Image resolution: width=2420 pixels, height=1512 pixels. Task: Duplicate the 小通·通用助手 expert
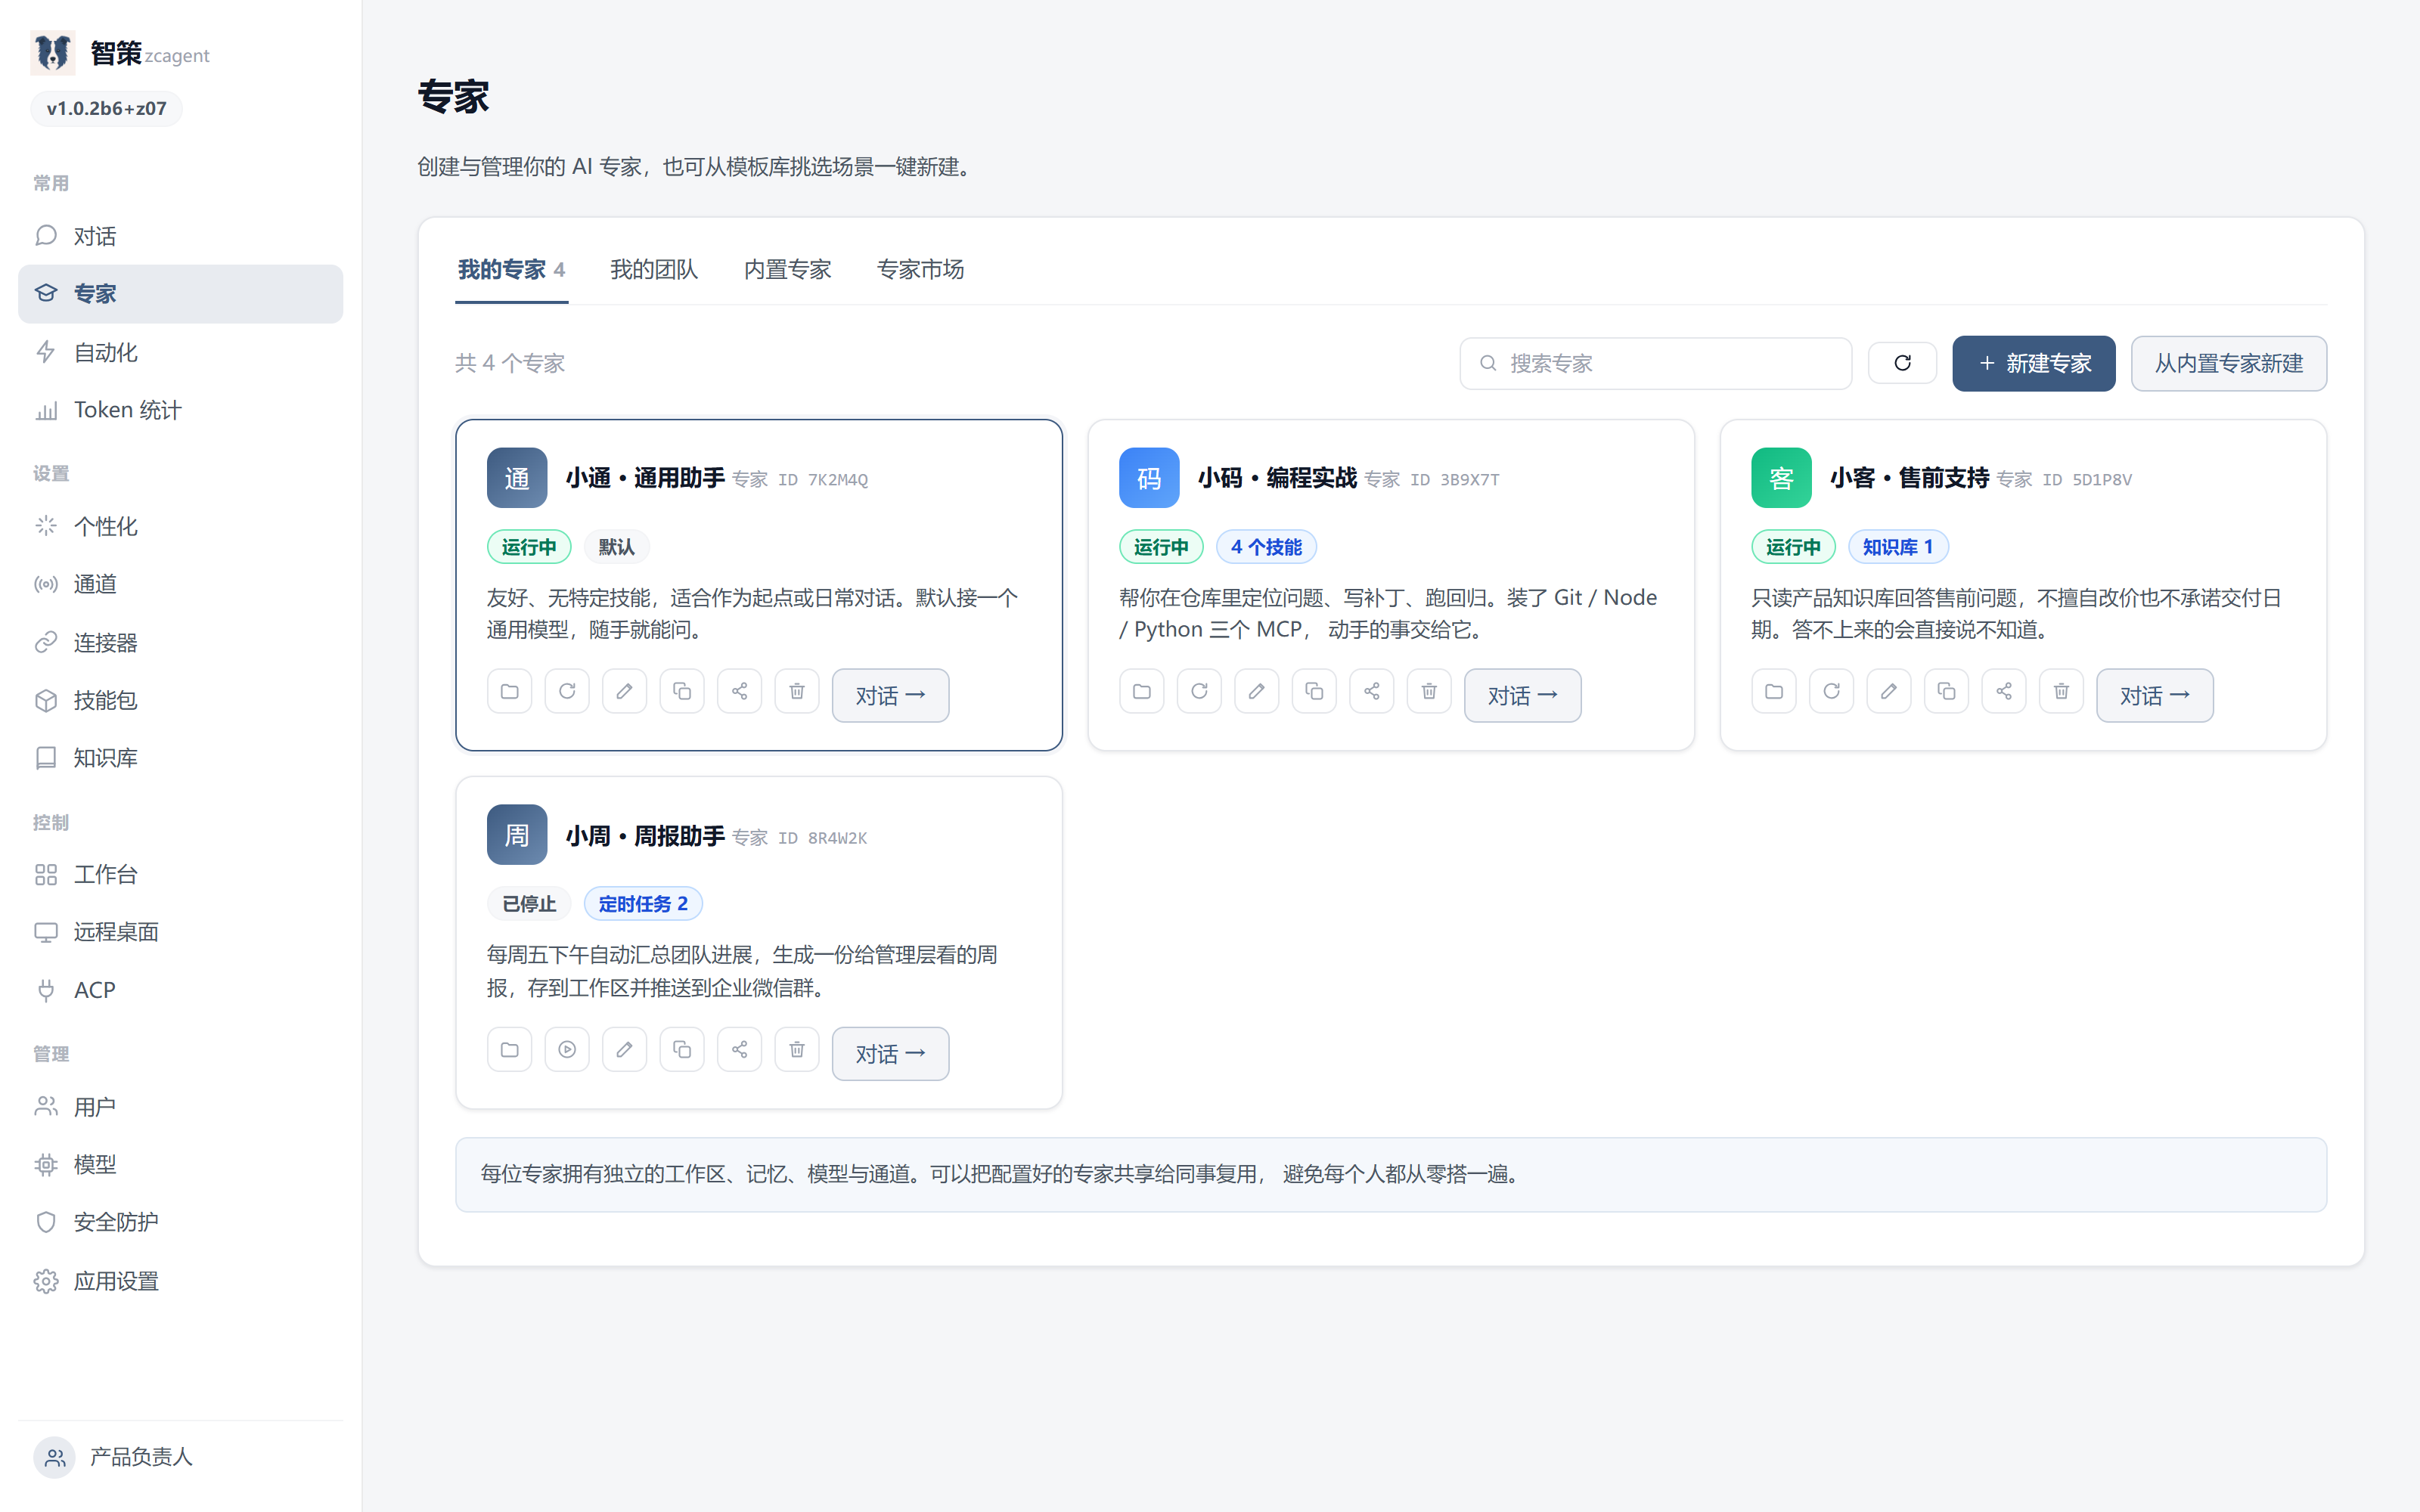pos(682,691)
